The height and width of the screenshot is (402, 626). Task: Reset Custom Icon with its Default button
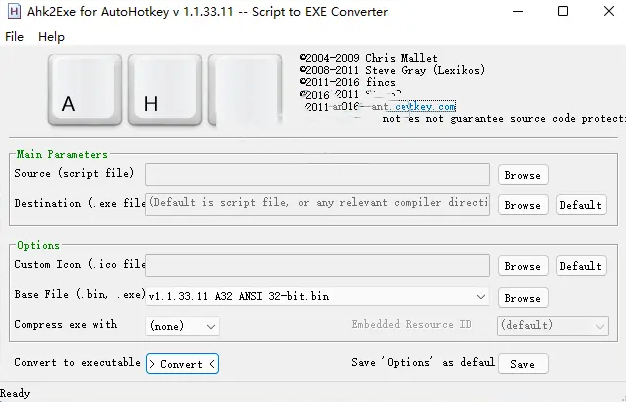click(x=581, y=266)
